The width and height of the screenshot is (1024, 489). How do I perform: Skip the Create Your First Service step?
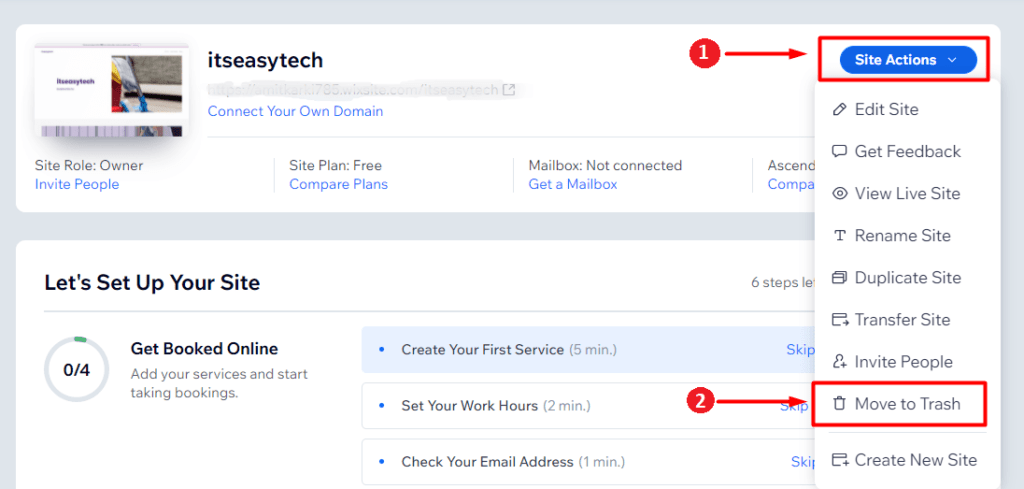(801, 349)
